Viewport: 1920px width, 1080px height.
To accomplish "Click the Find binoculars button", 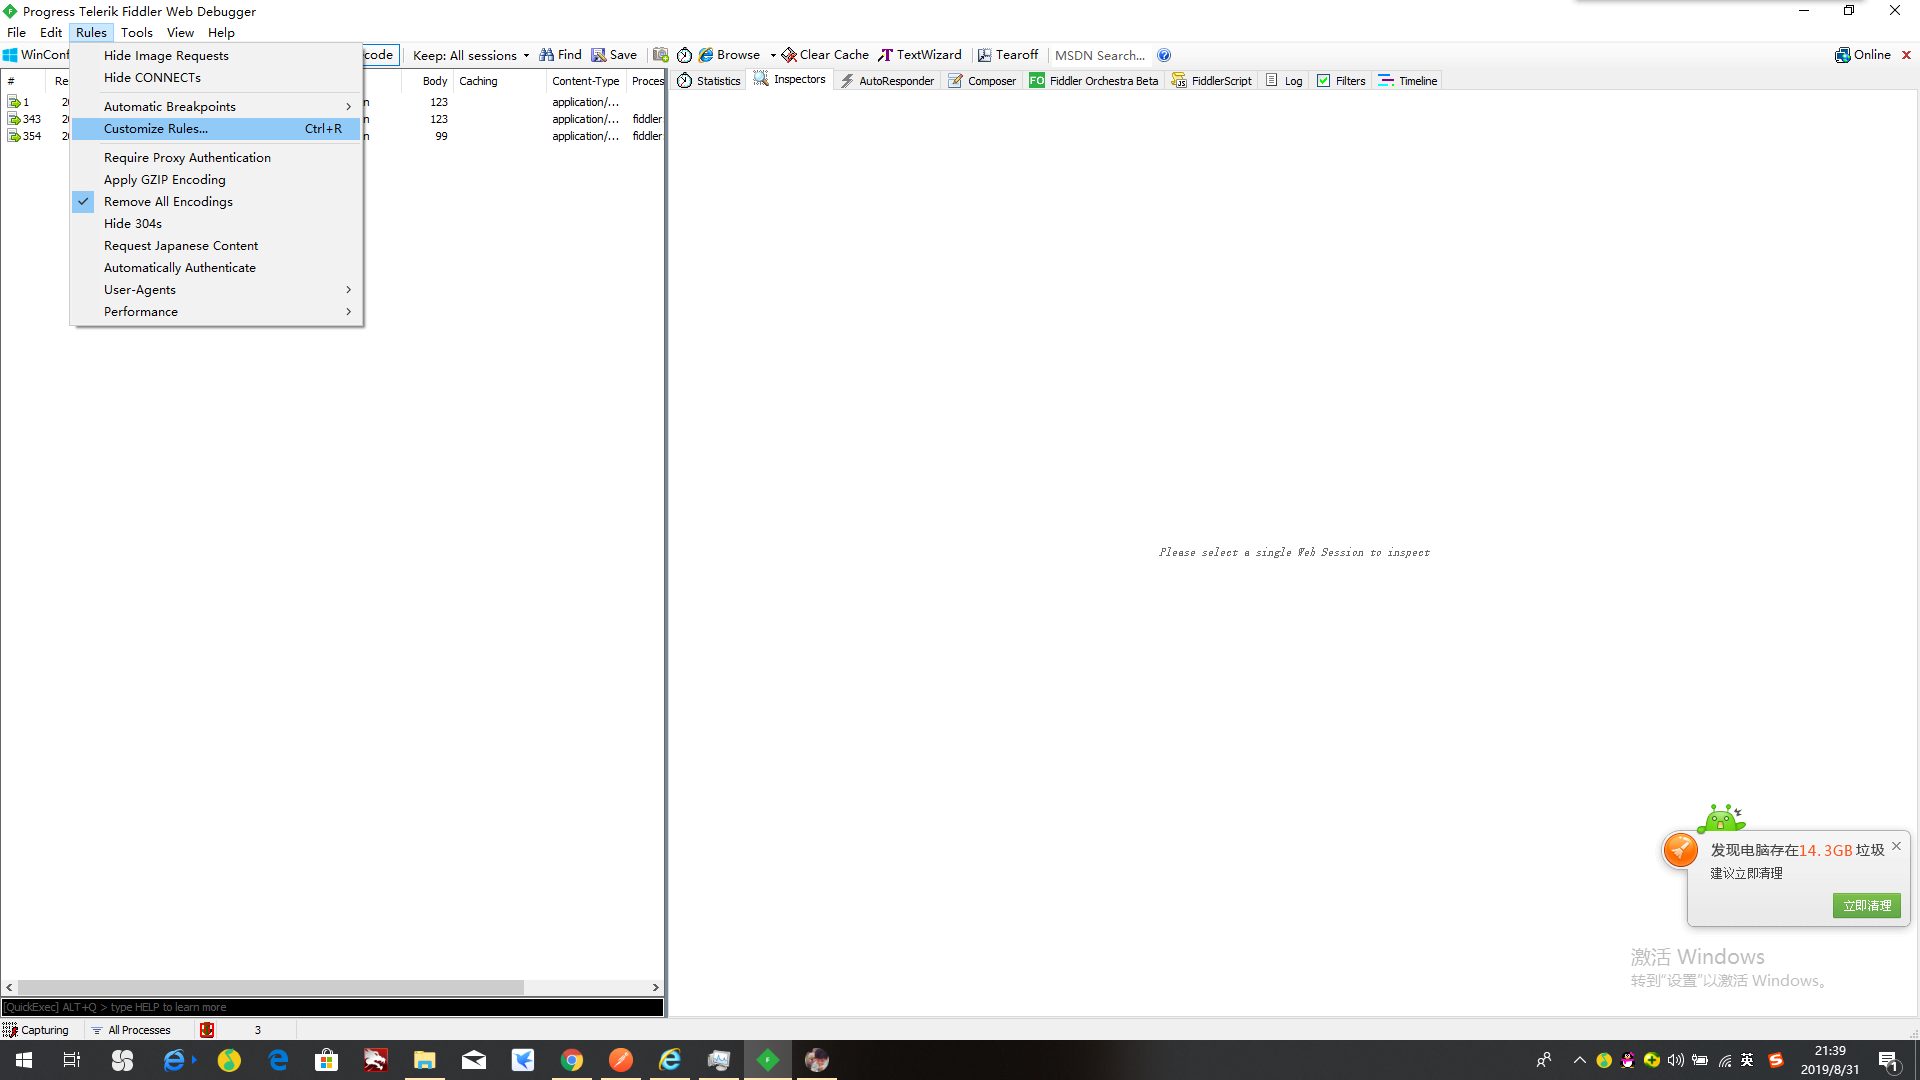I will pos(560,55).
